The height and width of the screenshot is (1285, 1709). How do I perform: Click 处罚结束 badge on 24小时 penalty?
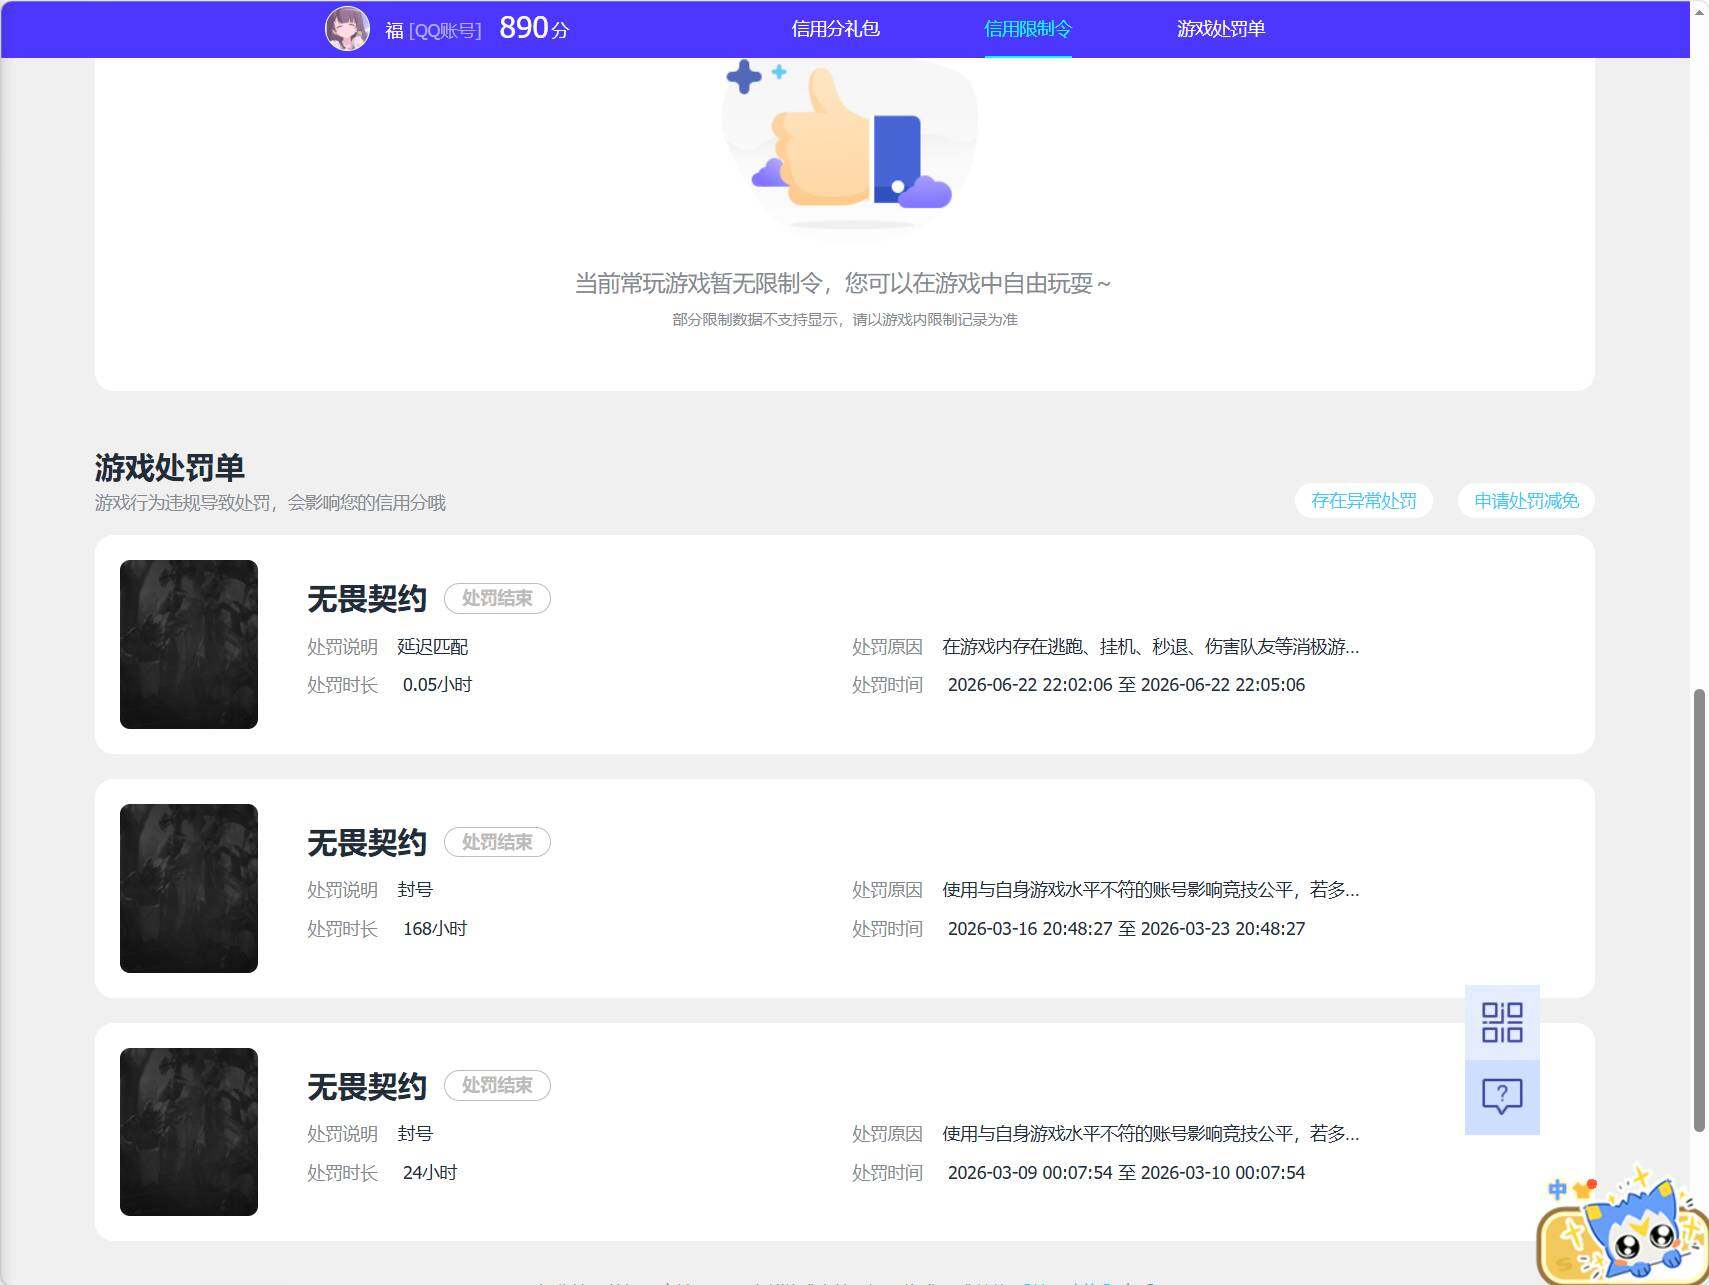(x=497, y=1085)
